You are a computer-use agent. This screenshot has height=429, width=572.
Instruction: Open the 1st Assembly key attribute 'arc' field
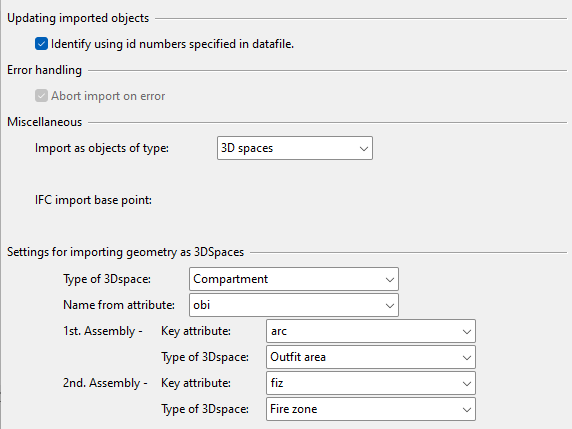(371, 331)
